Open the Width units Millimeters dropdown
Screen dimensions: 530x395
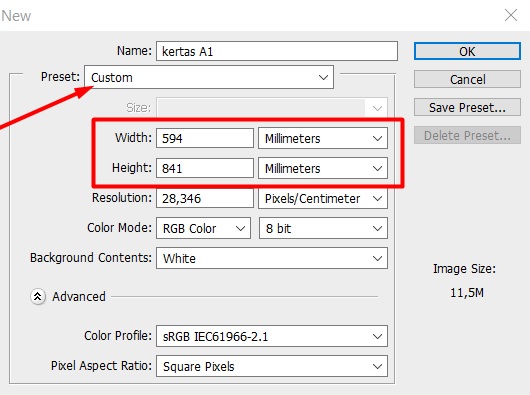(323, 138)
